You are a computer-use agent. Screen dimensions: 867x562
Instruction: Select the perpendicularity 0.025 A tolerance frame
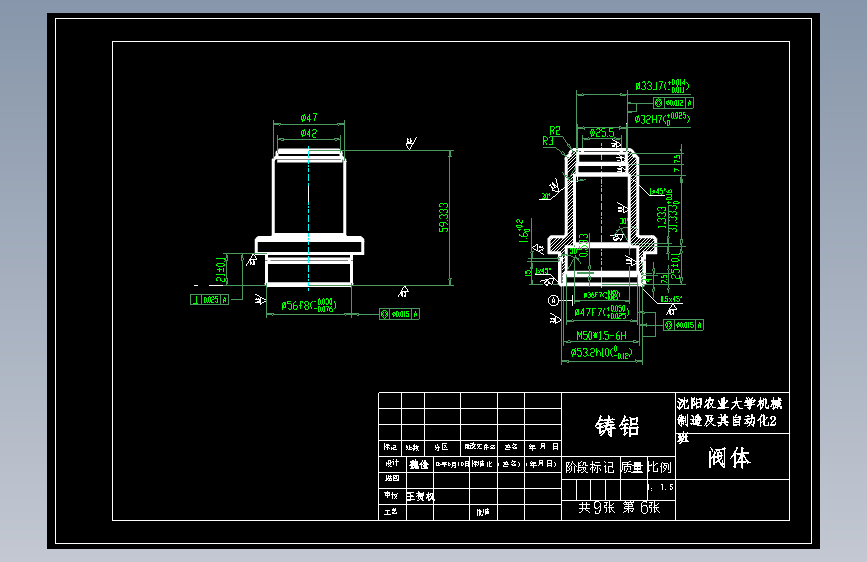[210, 300]
